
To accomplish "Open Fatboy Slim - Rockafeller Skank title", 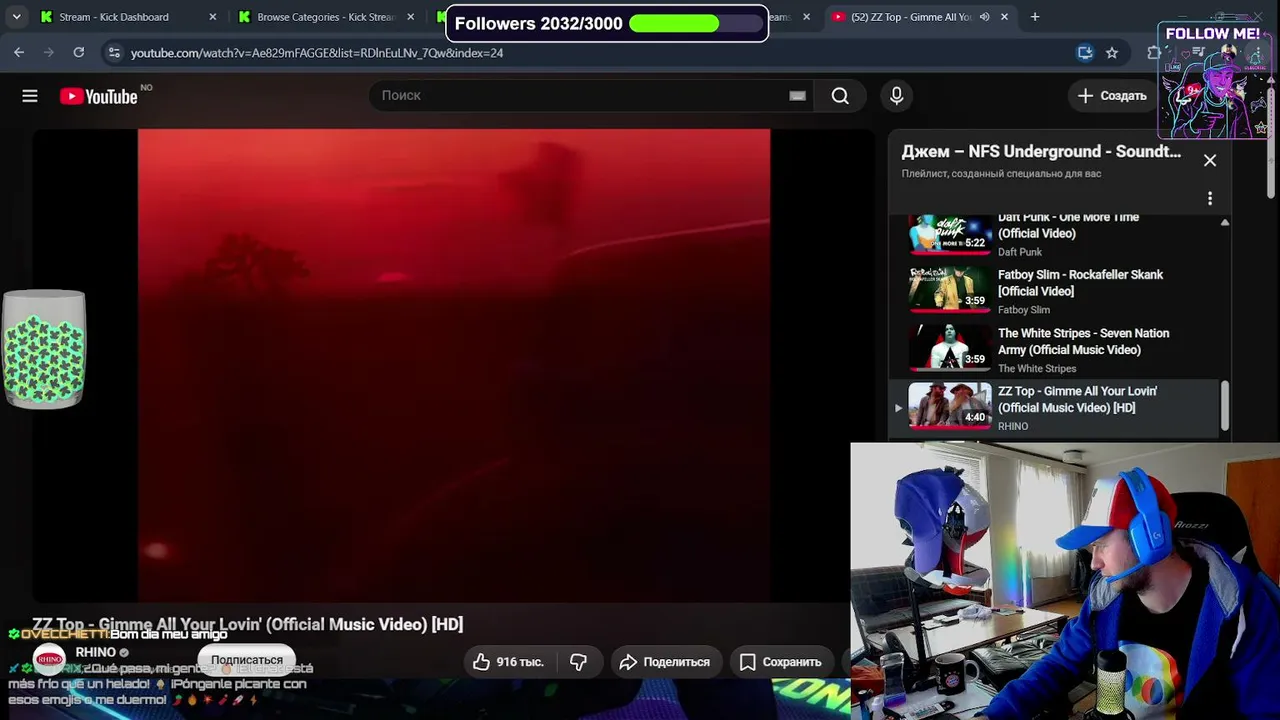I will point(1080,283).
